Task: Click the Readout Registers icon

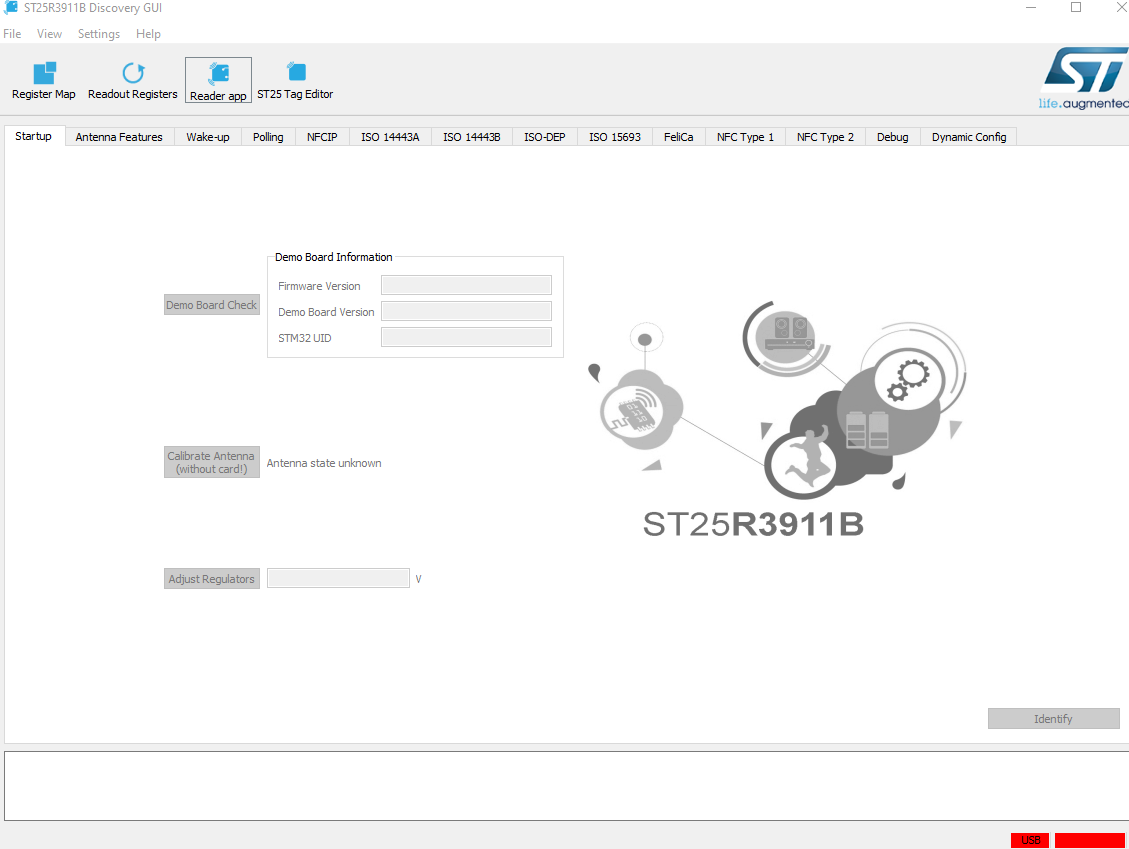Action: [132, 79]
